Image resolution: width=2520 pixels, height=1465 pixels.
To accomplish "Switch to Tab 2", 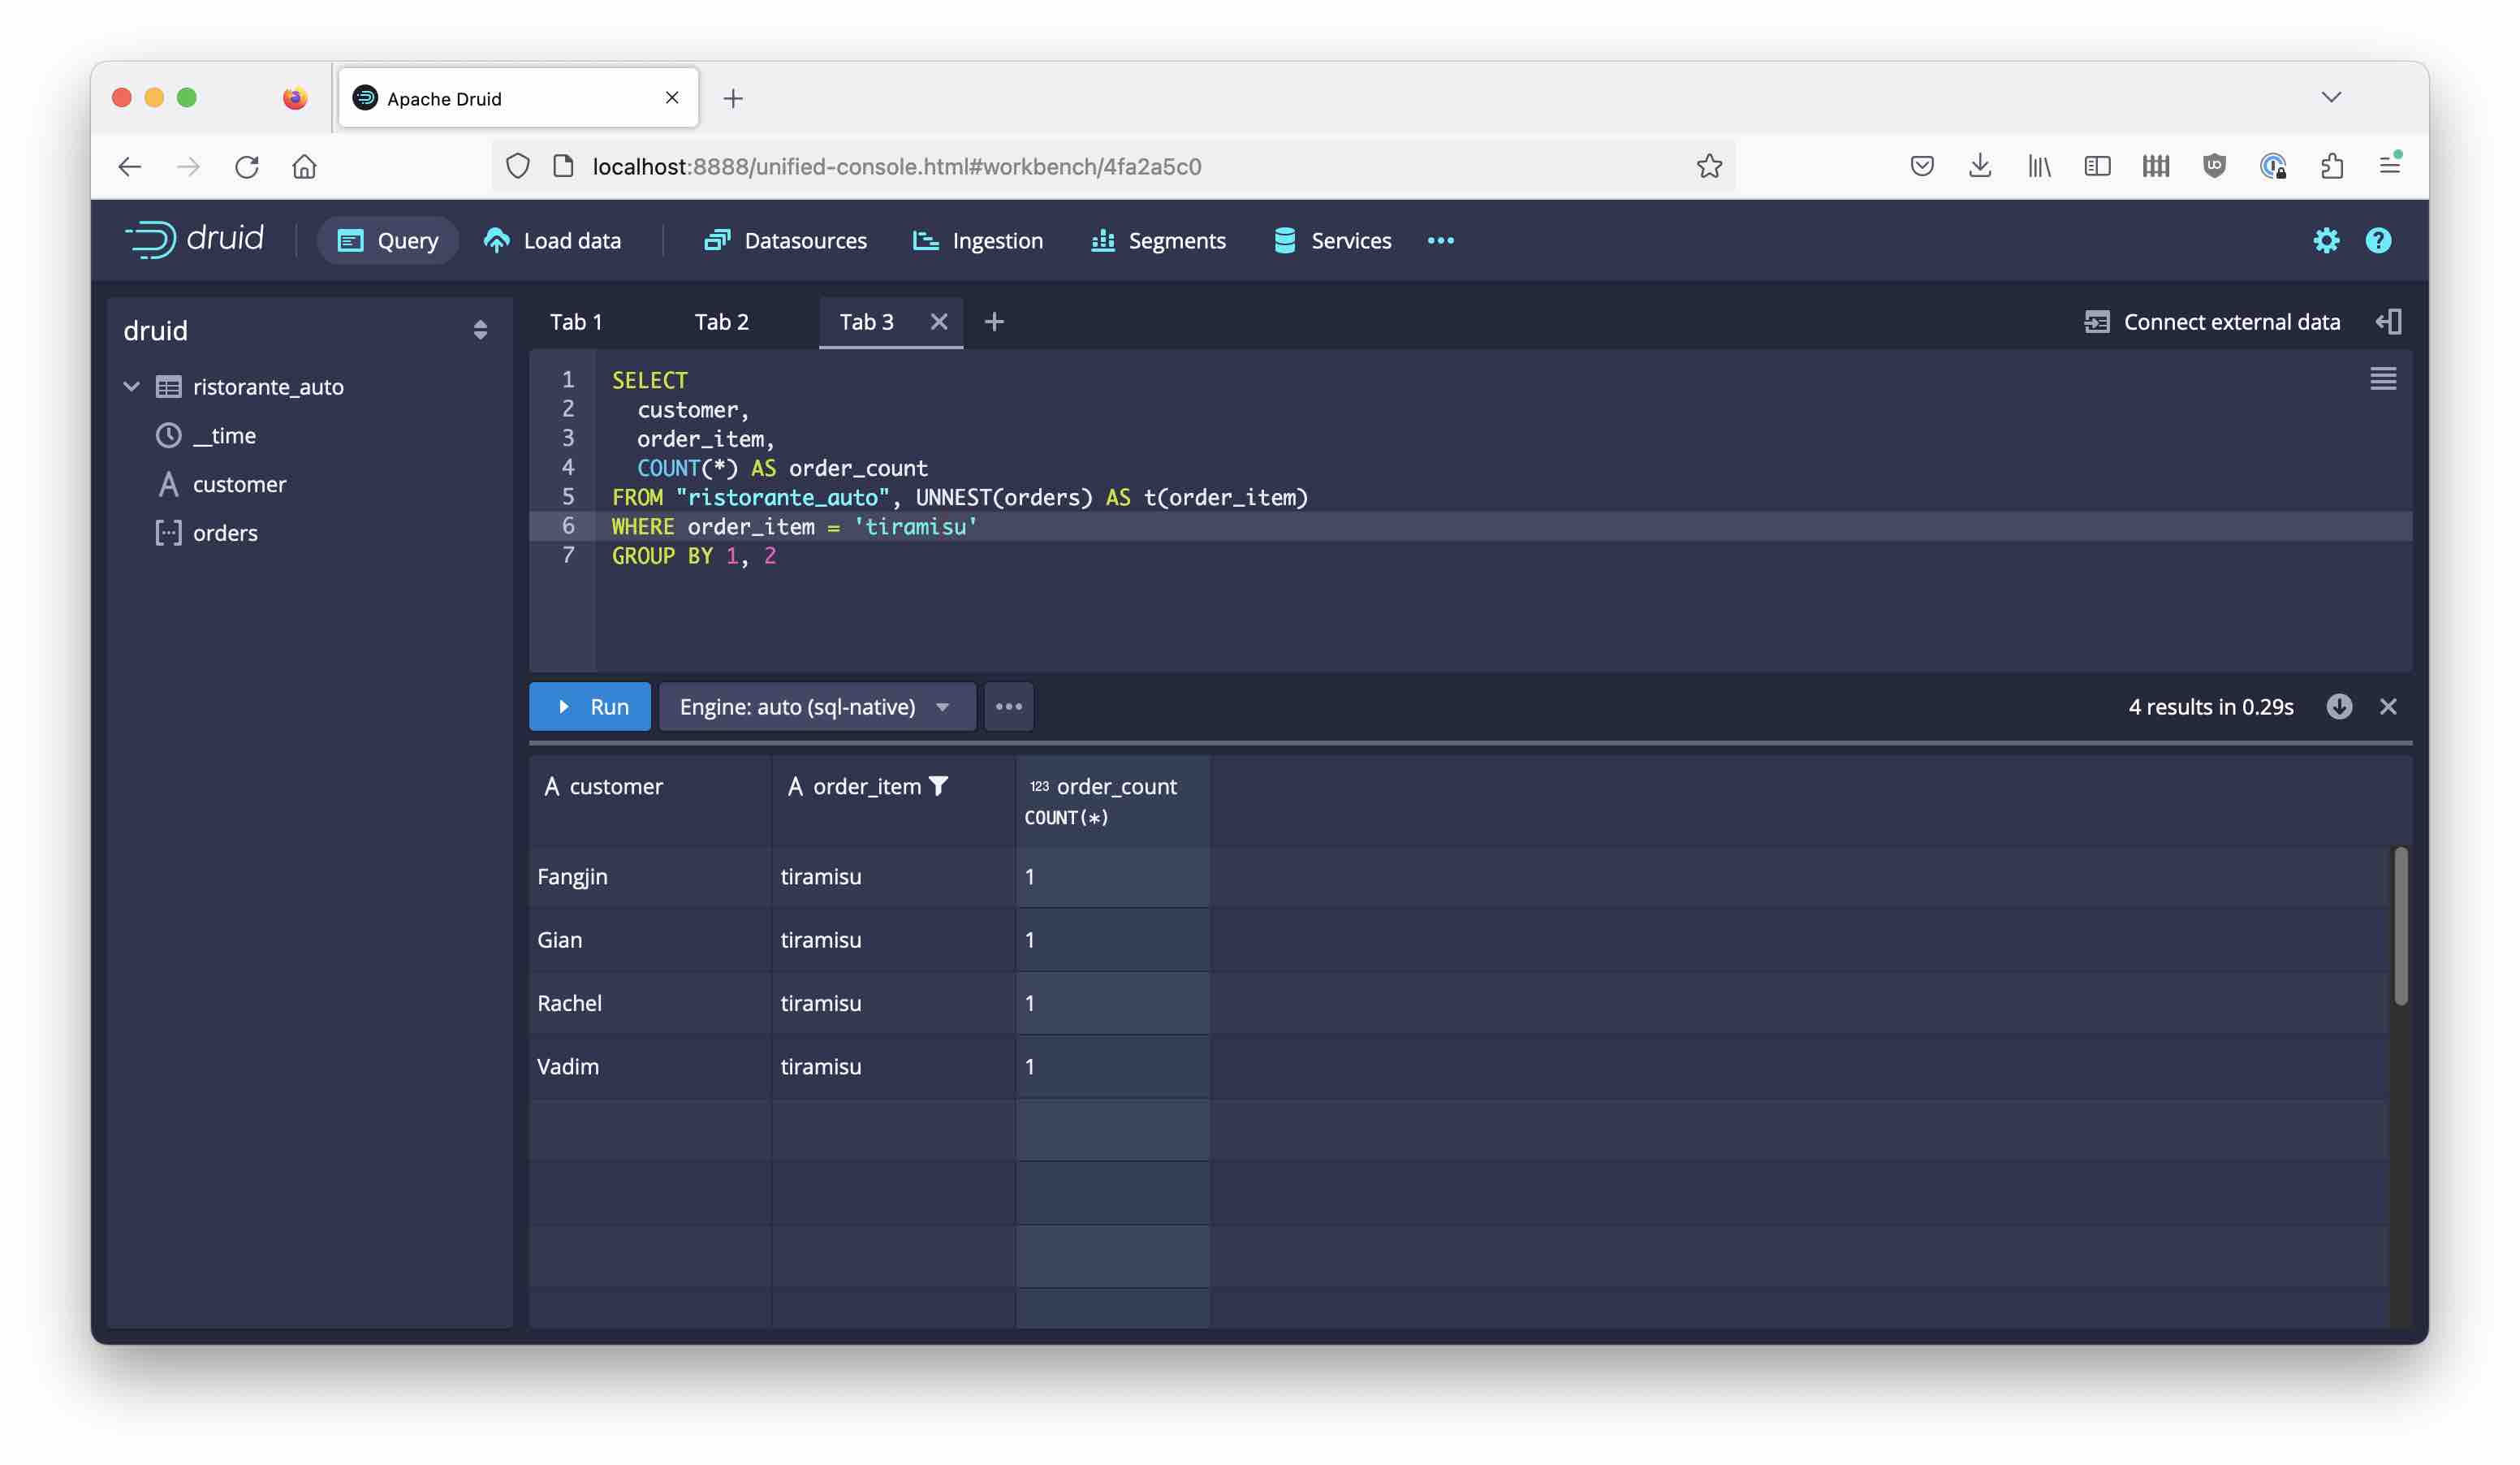I will point(720,321).
